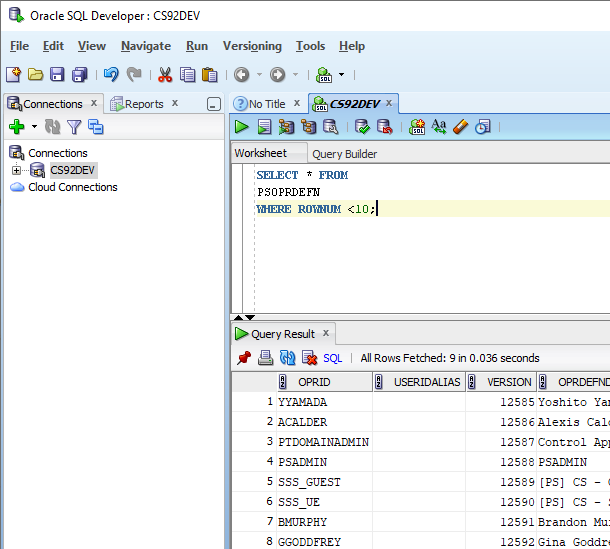The height and width of the screenshot is (549, 610).
Task: Click the Back navigation arrow
Action: [x=242, y=74]
